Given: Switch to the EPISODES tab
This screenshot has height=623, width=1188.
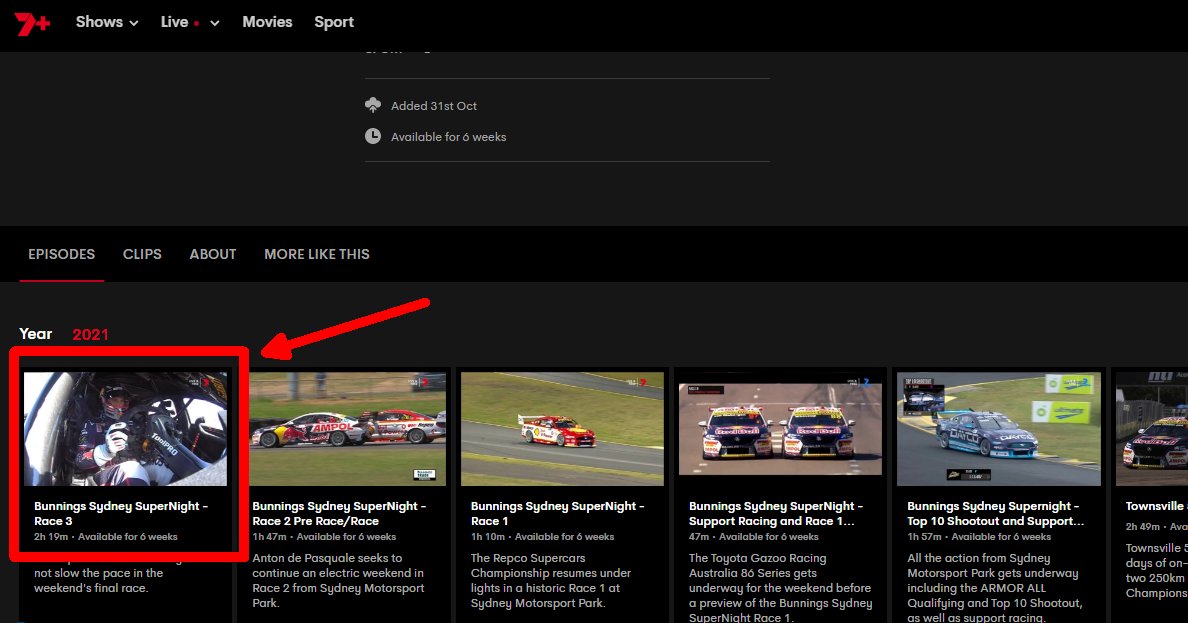Looking at the screenshot, I should coord(61,255).
